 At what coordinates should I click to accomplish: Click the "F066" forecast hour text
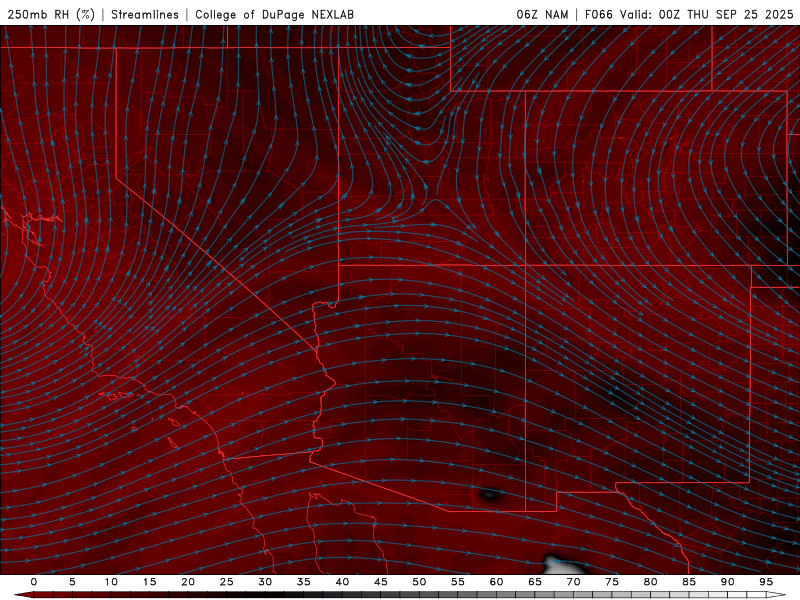(598, 14)
